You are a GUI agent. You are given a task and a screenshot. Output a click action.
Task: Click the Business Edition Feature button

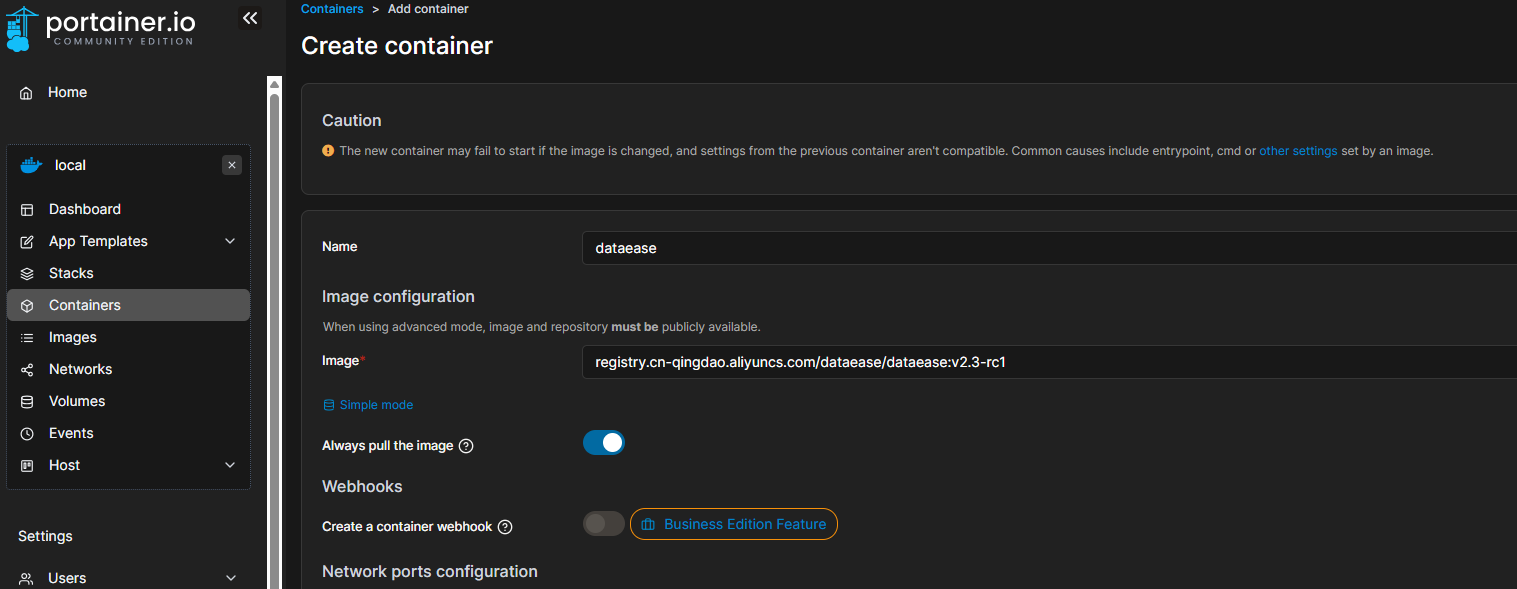tap(734, 524)
